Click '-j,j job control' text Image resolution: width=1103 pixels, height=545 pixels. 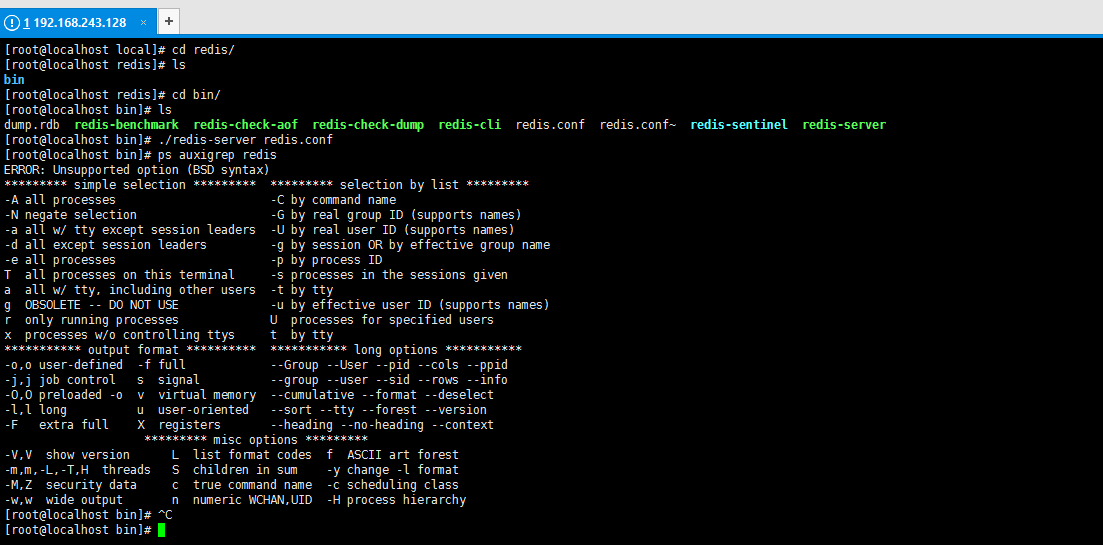tap(60, 380)
